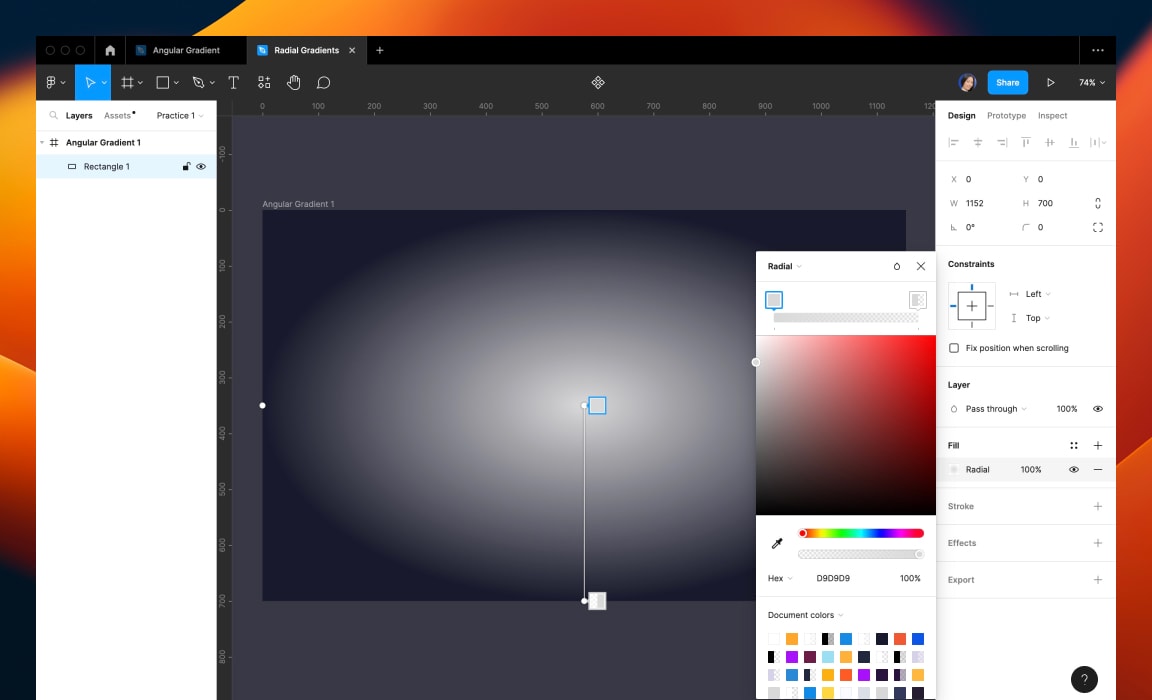Viewport: 1152px width, 700px height.
Task: Open the zoom level dropdown
Action: click(1089, 82)
